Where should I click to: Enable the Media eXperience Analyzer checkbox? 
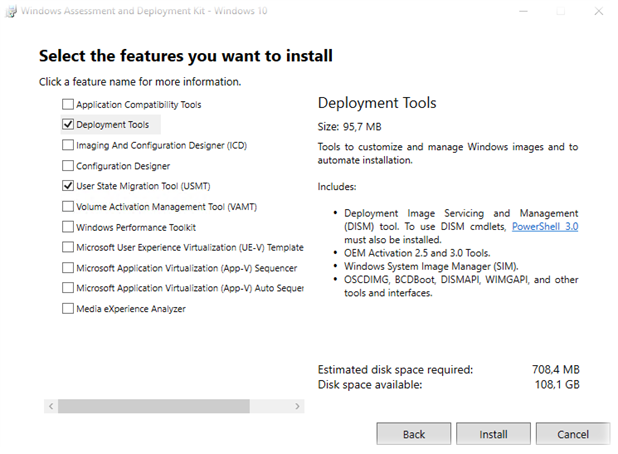[x=68, y=308]
